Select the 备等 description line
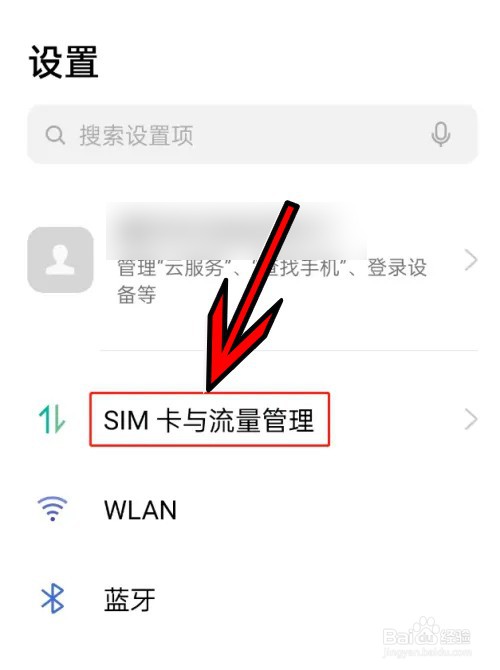 click(x=136, y=295)
